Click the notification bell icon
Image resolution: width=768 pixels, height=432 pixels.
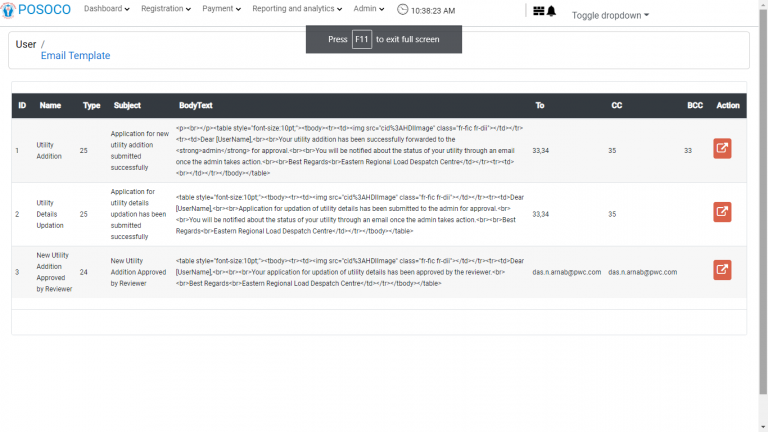[551, 11]
